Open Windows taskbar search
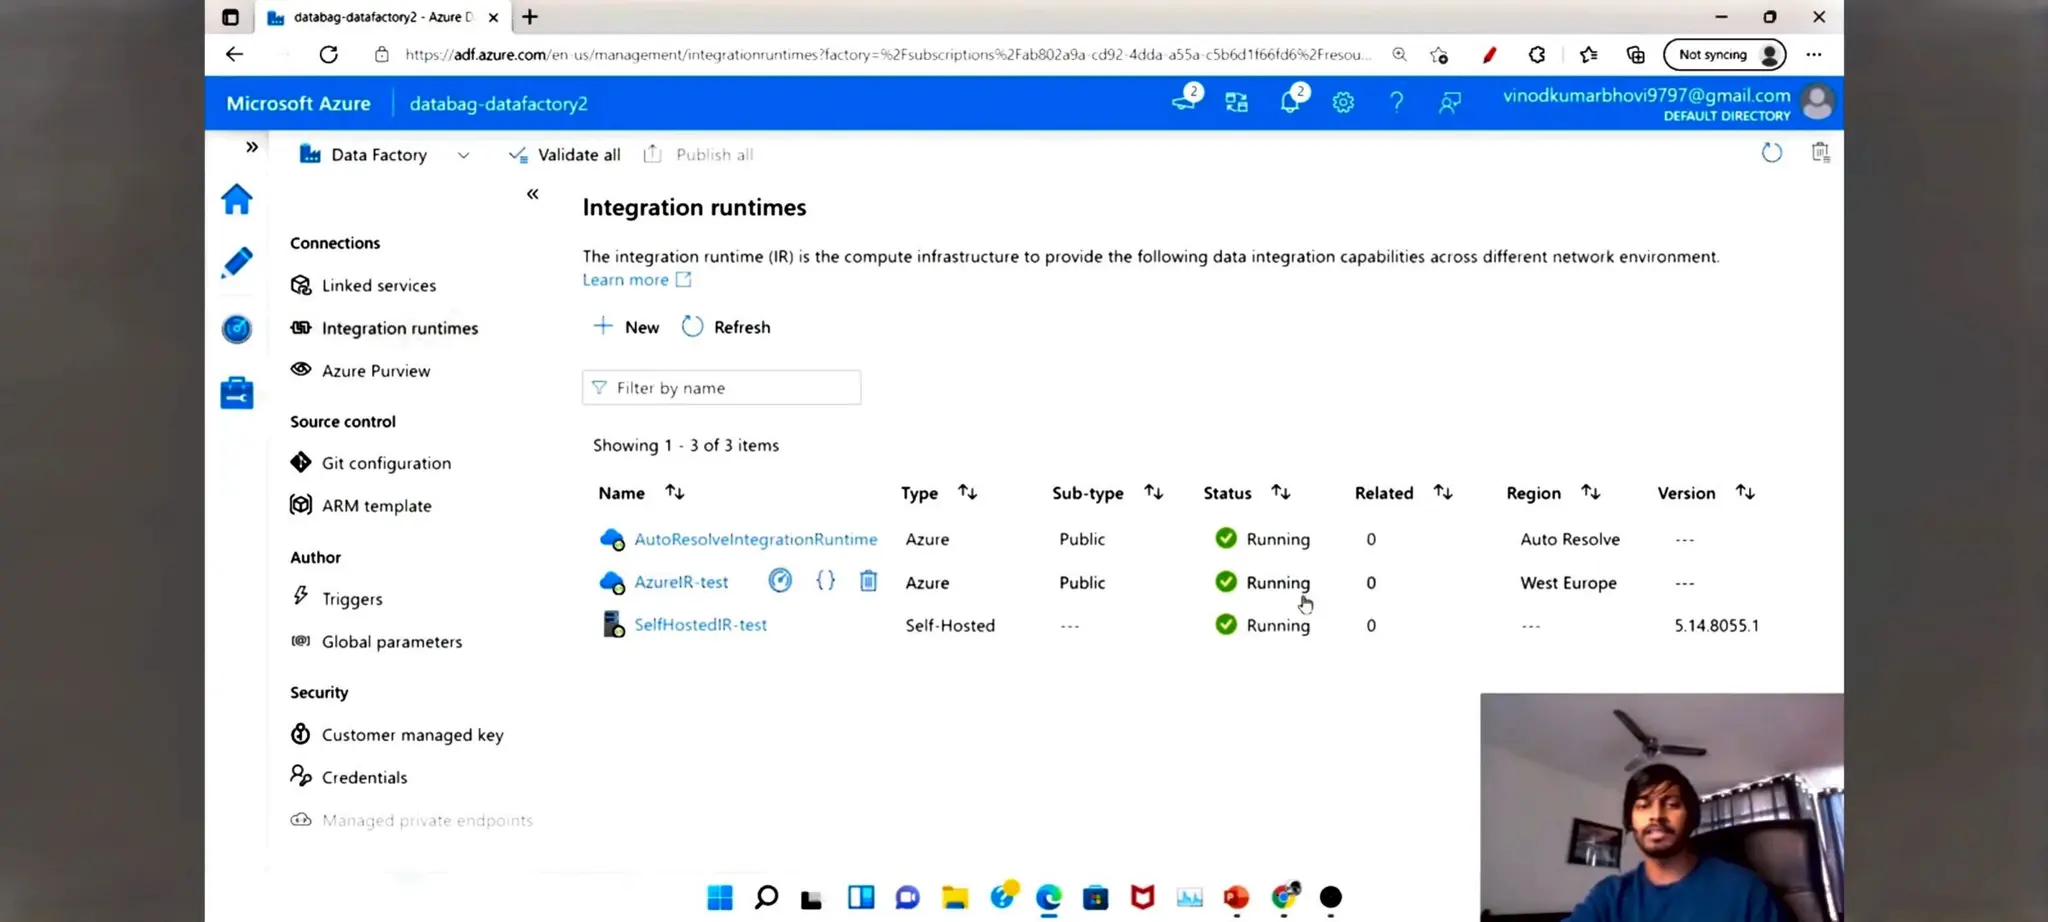The height and width of the screenshot is (922, 2048). pos(766,898)
